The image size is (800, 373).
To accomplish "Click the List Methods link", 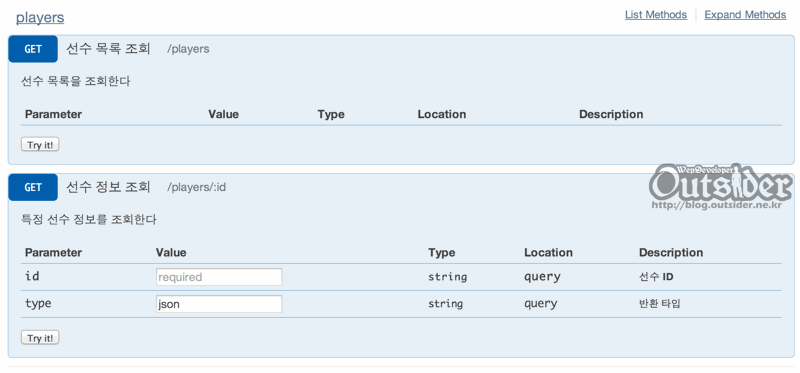I will tap(656, 15).
